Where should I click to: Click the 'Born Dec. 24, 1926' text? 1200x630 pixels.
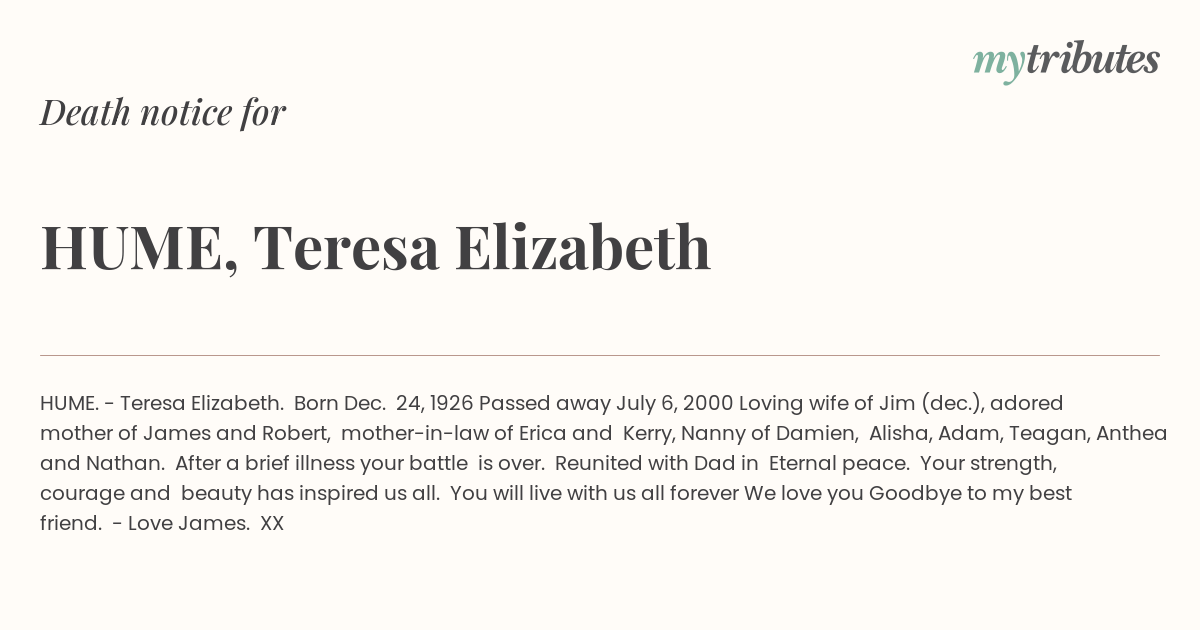384,403
